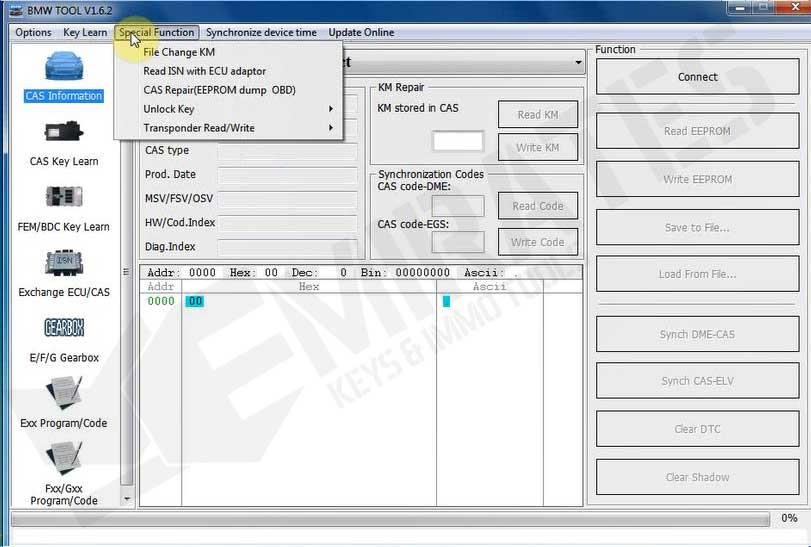Click the BMW TOOL title bar icon
811x547 pixels.
(x=16, y=10)
